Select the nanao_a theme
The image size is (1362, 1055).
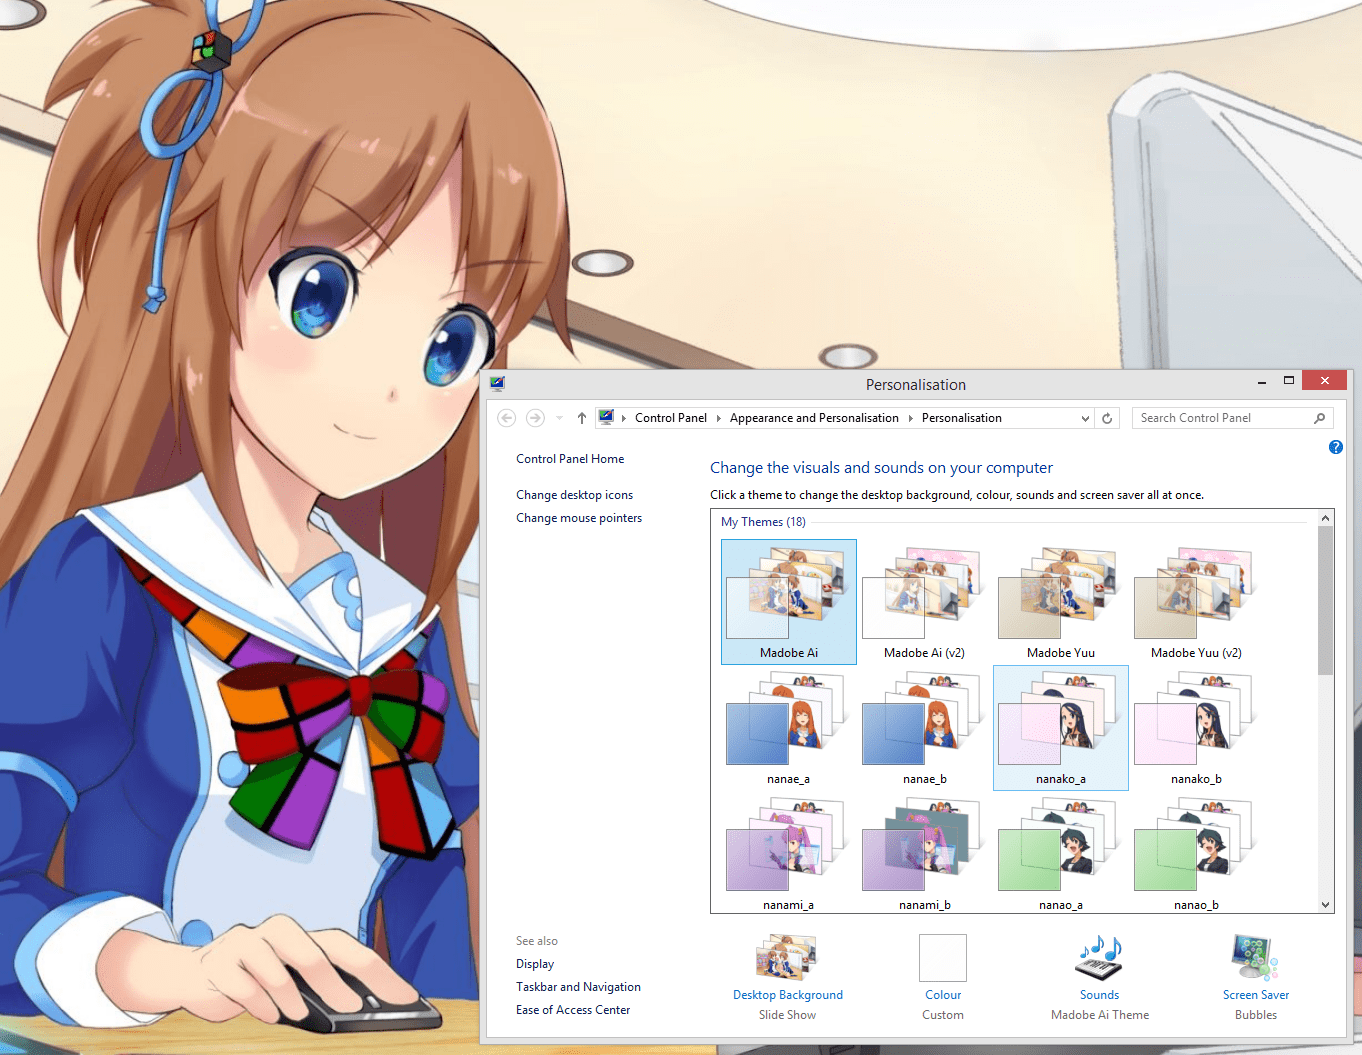1061,853
